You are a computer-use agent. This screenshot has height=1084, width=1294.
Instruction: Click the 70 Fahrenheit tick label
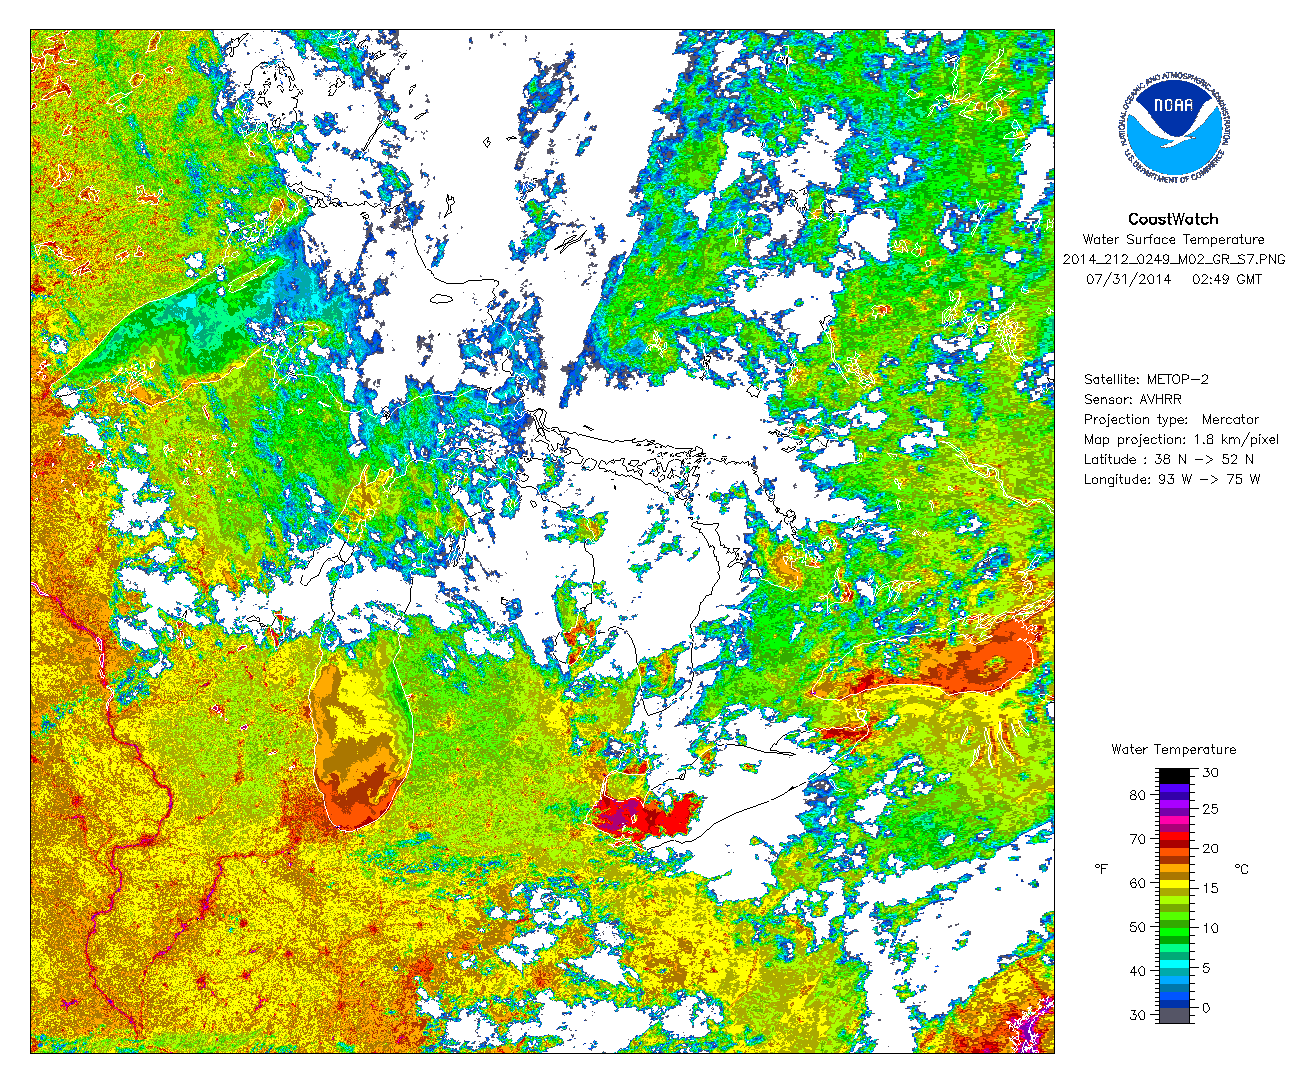(x=1138, y=840)
